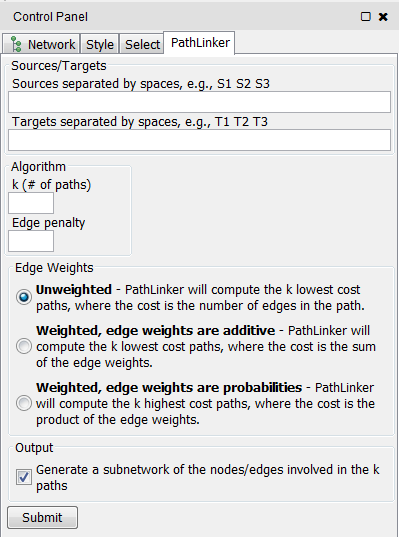Viewport: 399px width, 537px height.
Task: Choose the additive edge weights radio button
Action: pyautogui.click(x=24, y=346)
